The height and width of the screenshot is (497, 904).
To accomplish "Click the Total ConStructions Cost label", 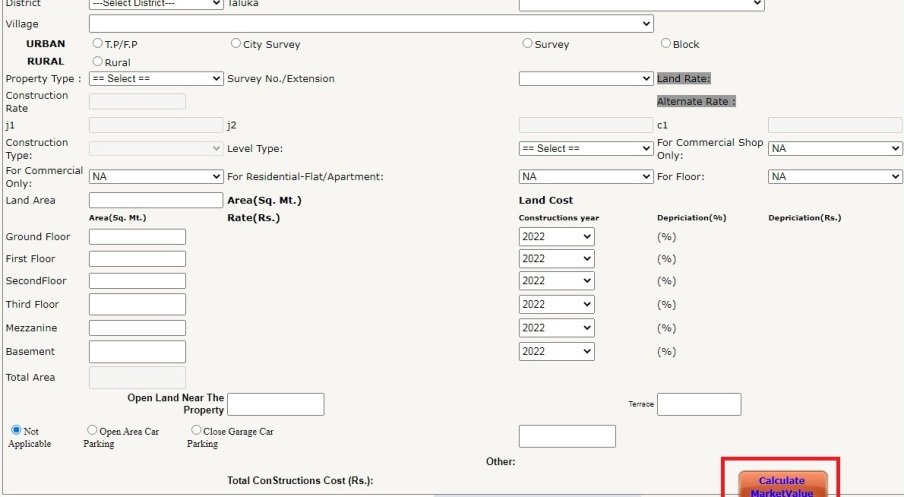I will [x=300, y=480].
